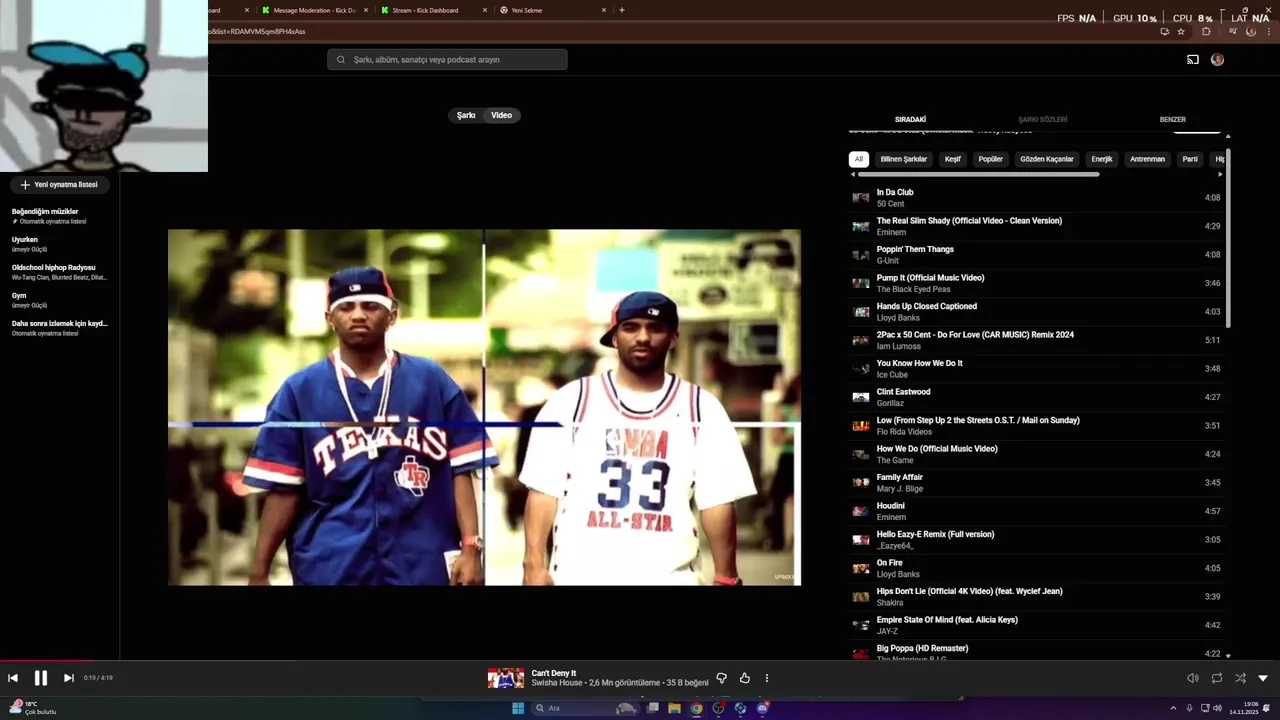Select the All filter chip
Viewport: 1280px width, 720px height.
[858, 159]
